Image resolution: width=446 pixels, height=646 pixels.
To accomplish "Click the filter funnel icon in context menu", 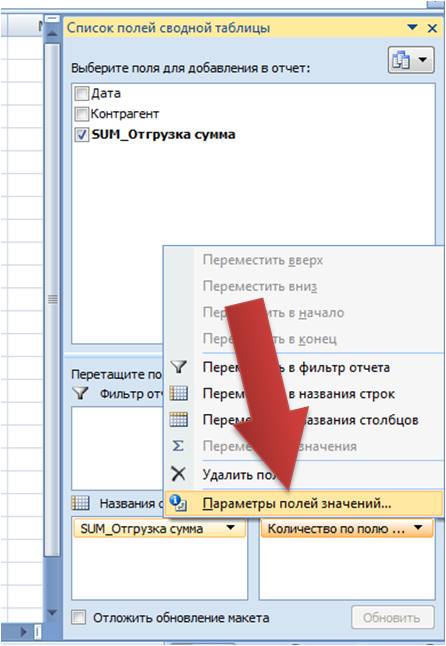I will [x=179, y=367].
